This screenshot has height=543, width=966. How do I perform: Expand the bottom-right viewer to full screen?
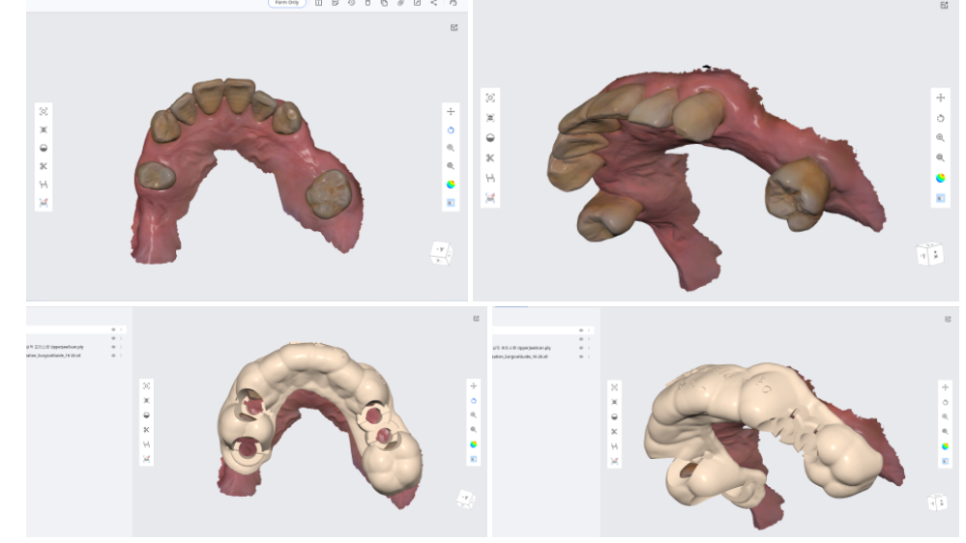click(x=948, y=319)
